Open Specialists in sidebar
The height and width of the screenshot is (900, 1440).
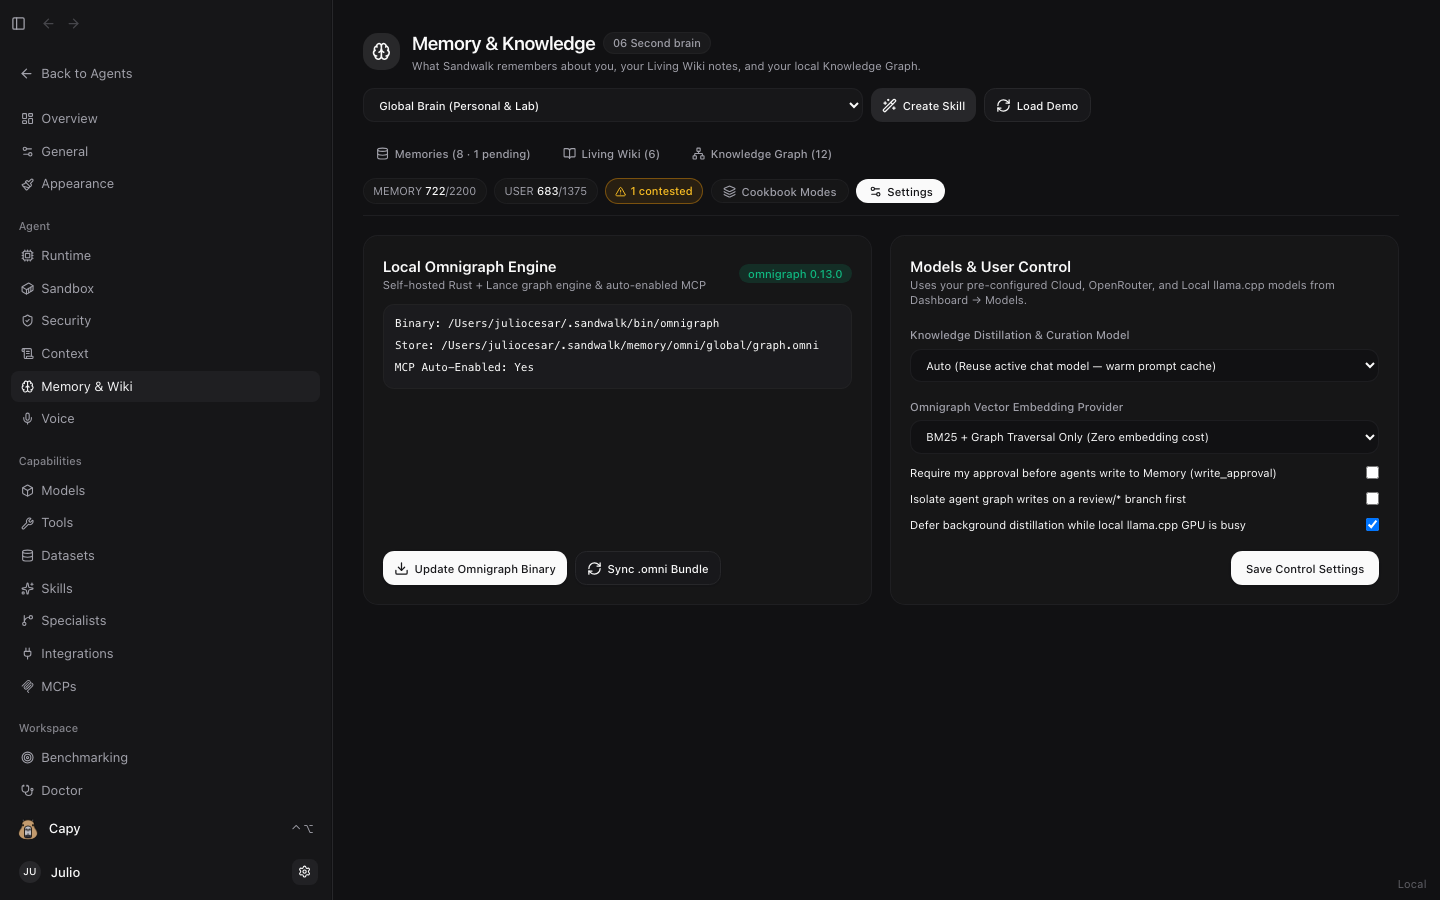point(165,621)
